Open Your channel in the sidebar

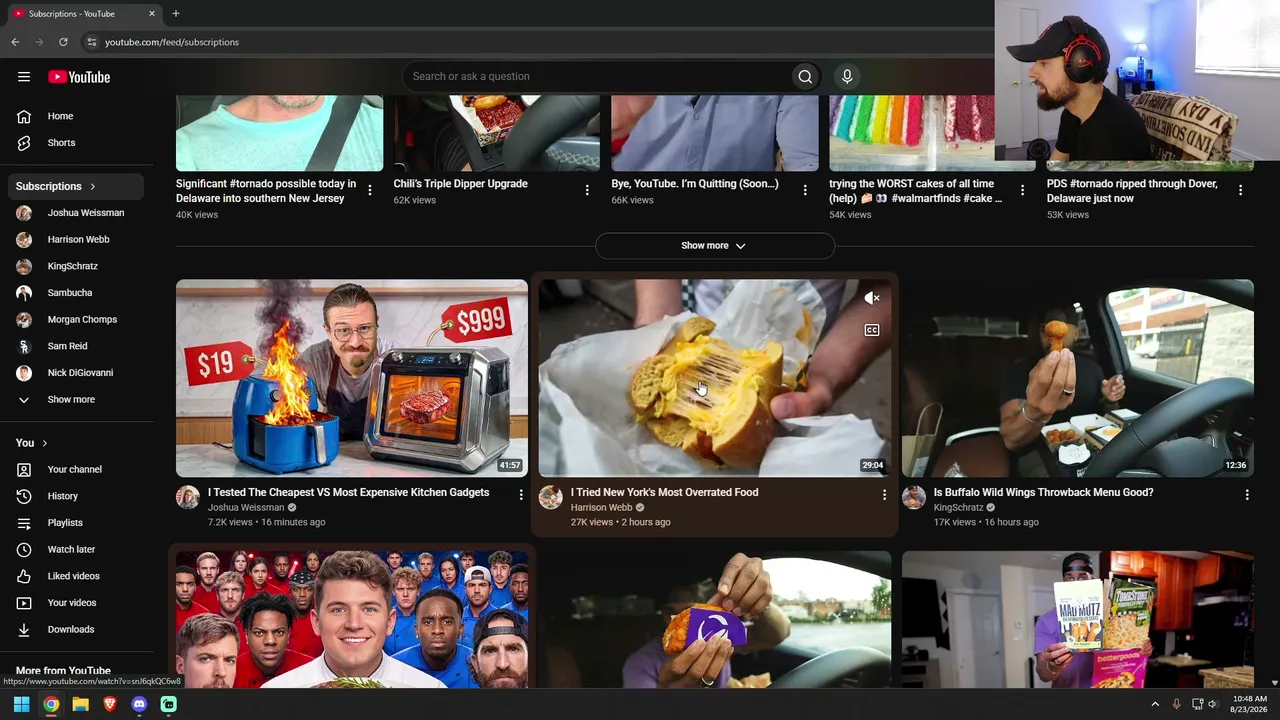pyautogui.click(x=76, y=469)
